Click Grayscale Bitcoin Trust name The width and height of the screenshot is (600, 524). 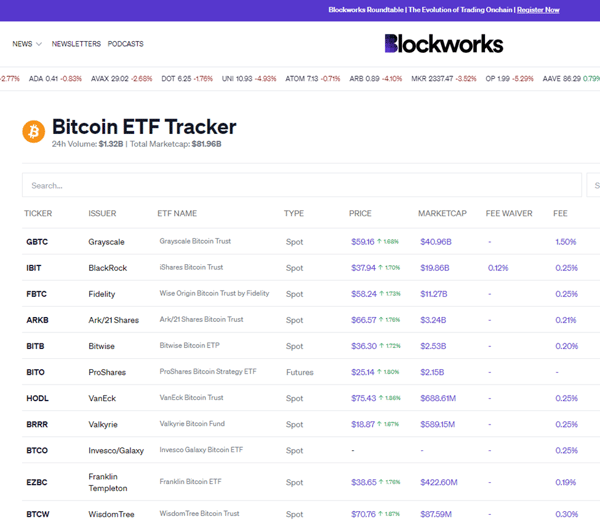(x=195, y=241)
